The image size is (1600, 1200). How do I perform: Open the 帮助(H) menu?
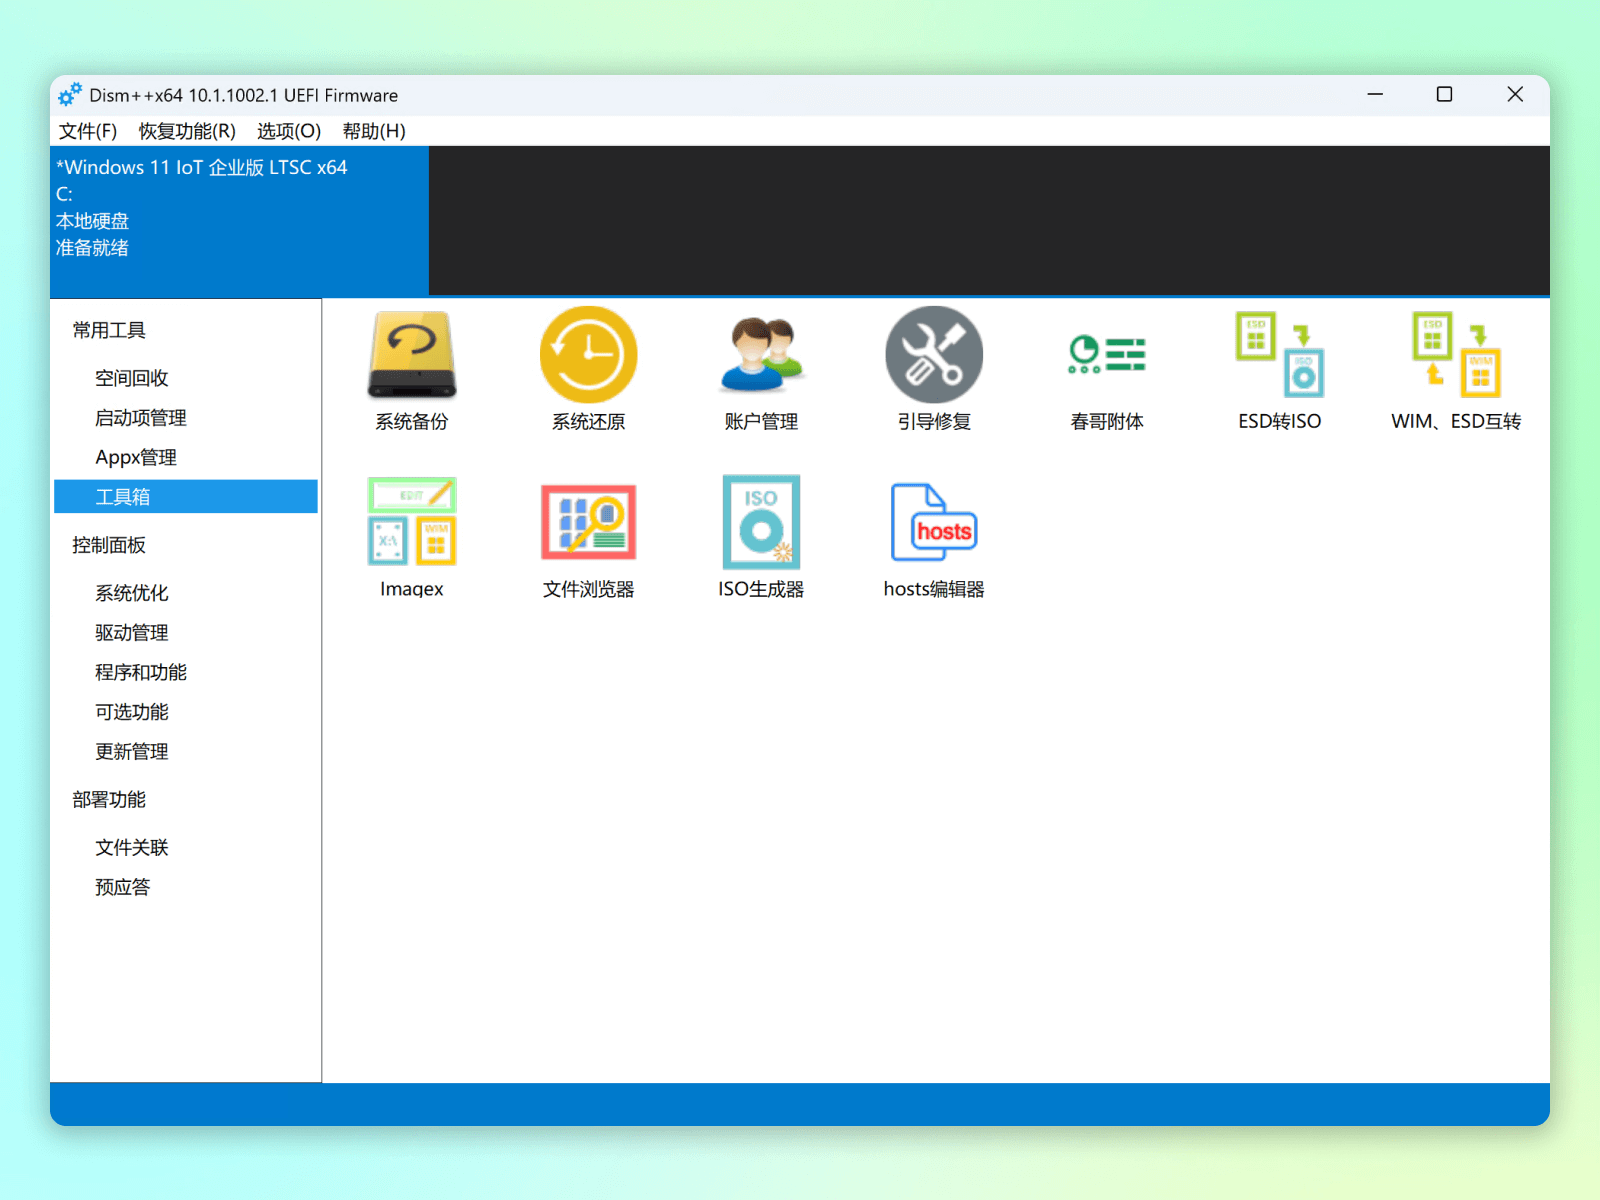click(373, 131)
